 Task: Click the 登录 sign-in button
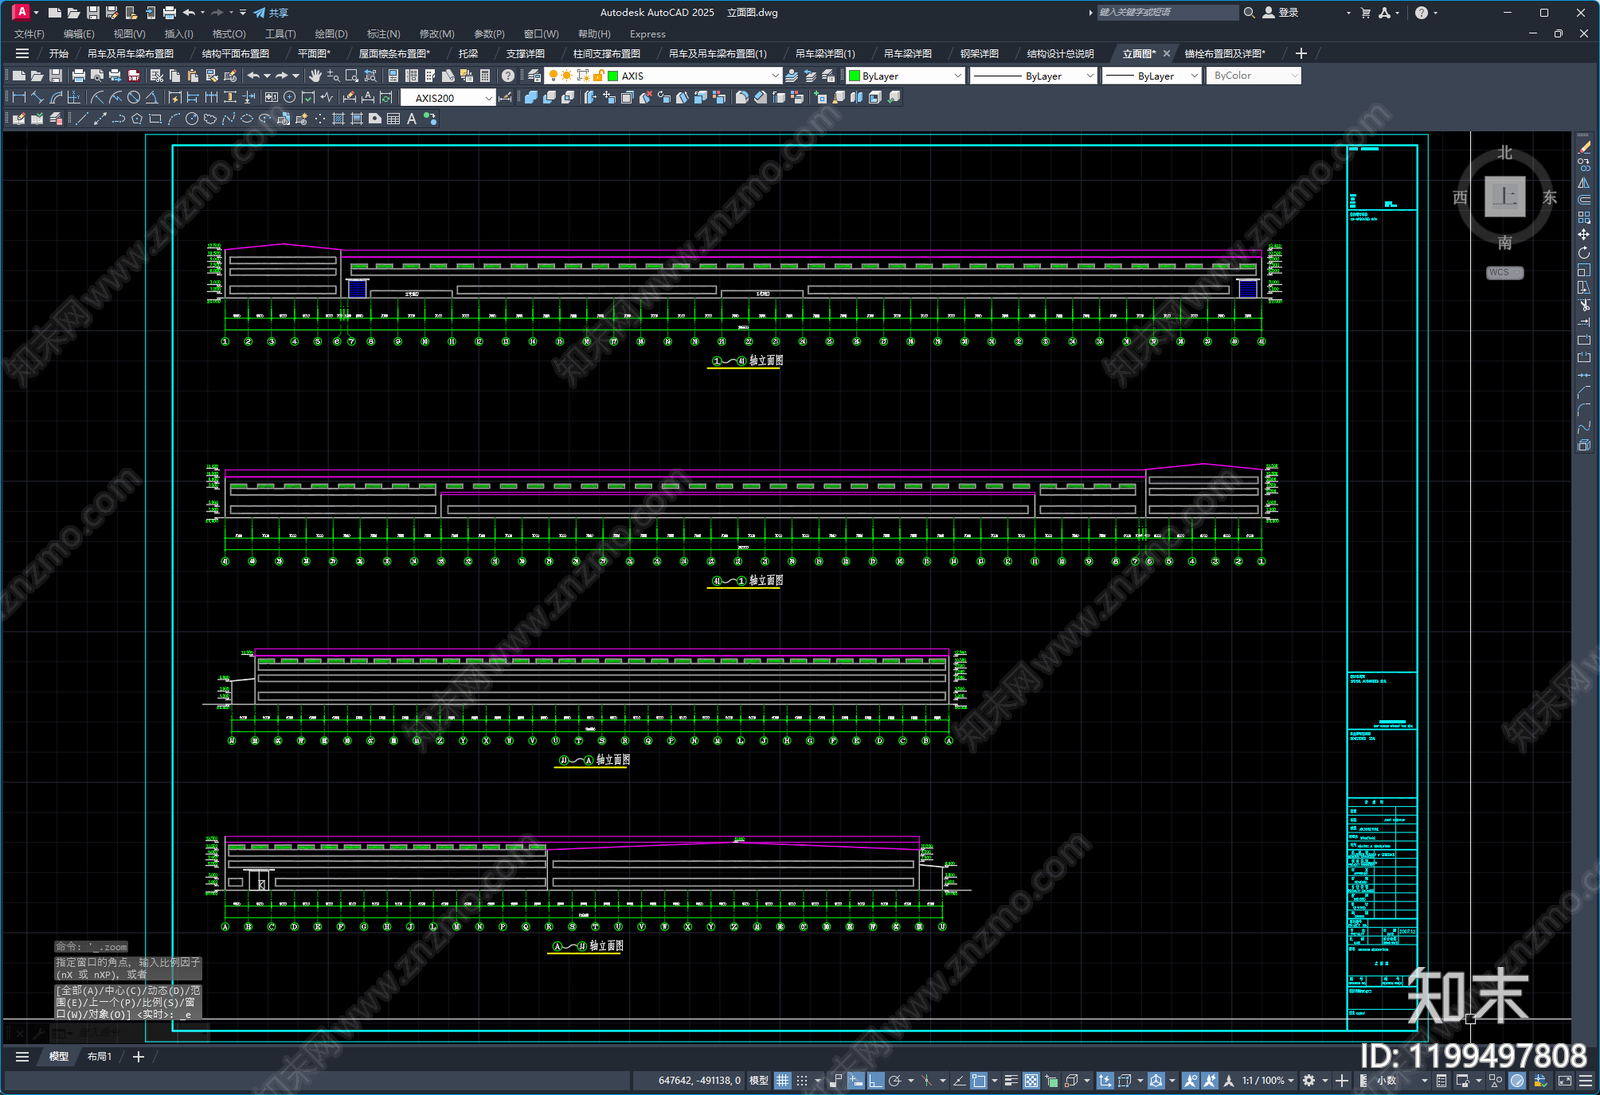point(1281,13)
